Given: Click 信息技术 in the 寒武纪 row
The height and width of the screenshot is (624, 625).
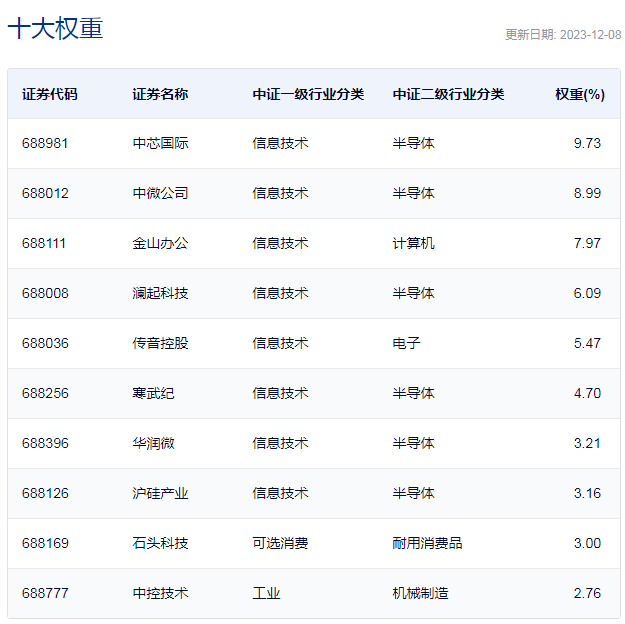Looking at the screenshot, I should pyautogui.click(x=280, y=394).
